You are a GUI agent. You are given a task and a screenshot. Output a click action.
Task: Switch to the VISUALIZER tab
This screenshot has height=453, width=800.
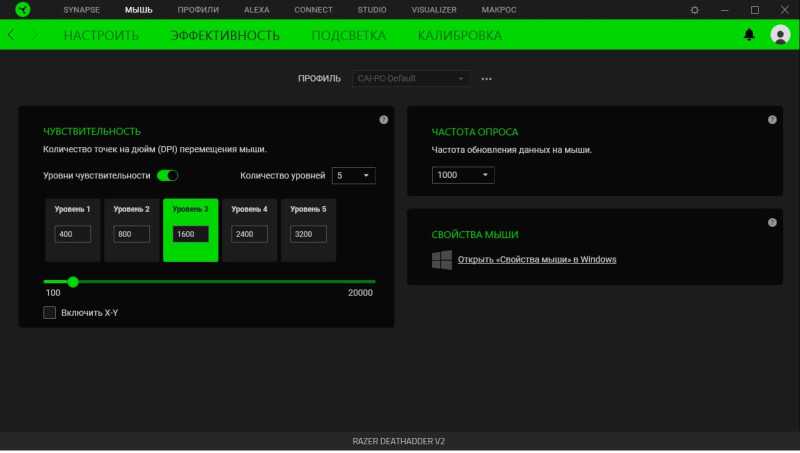coord(434,10)
